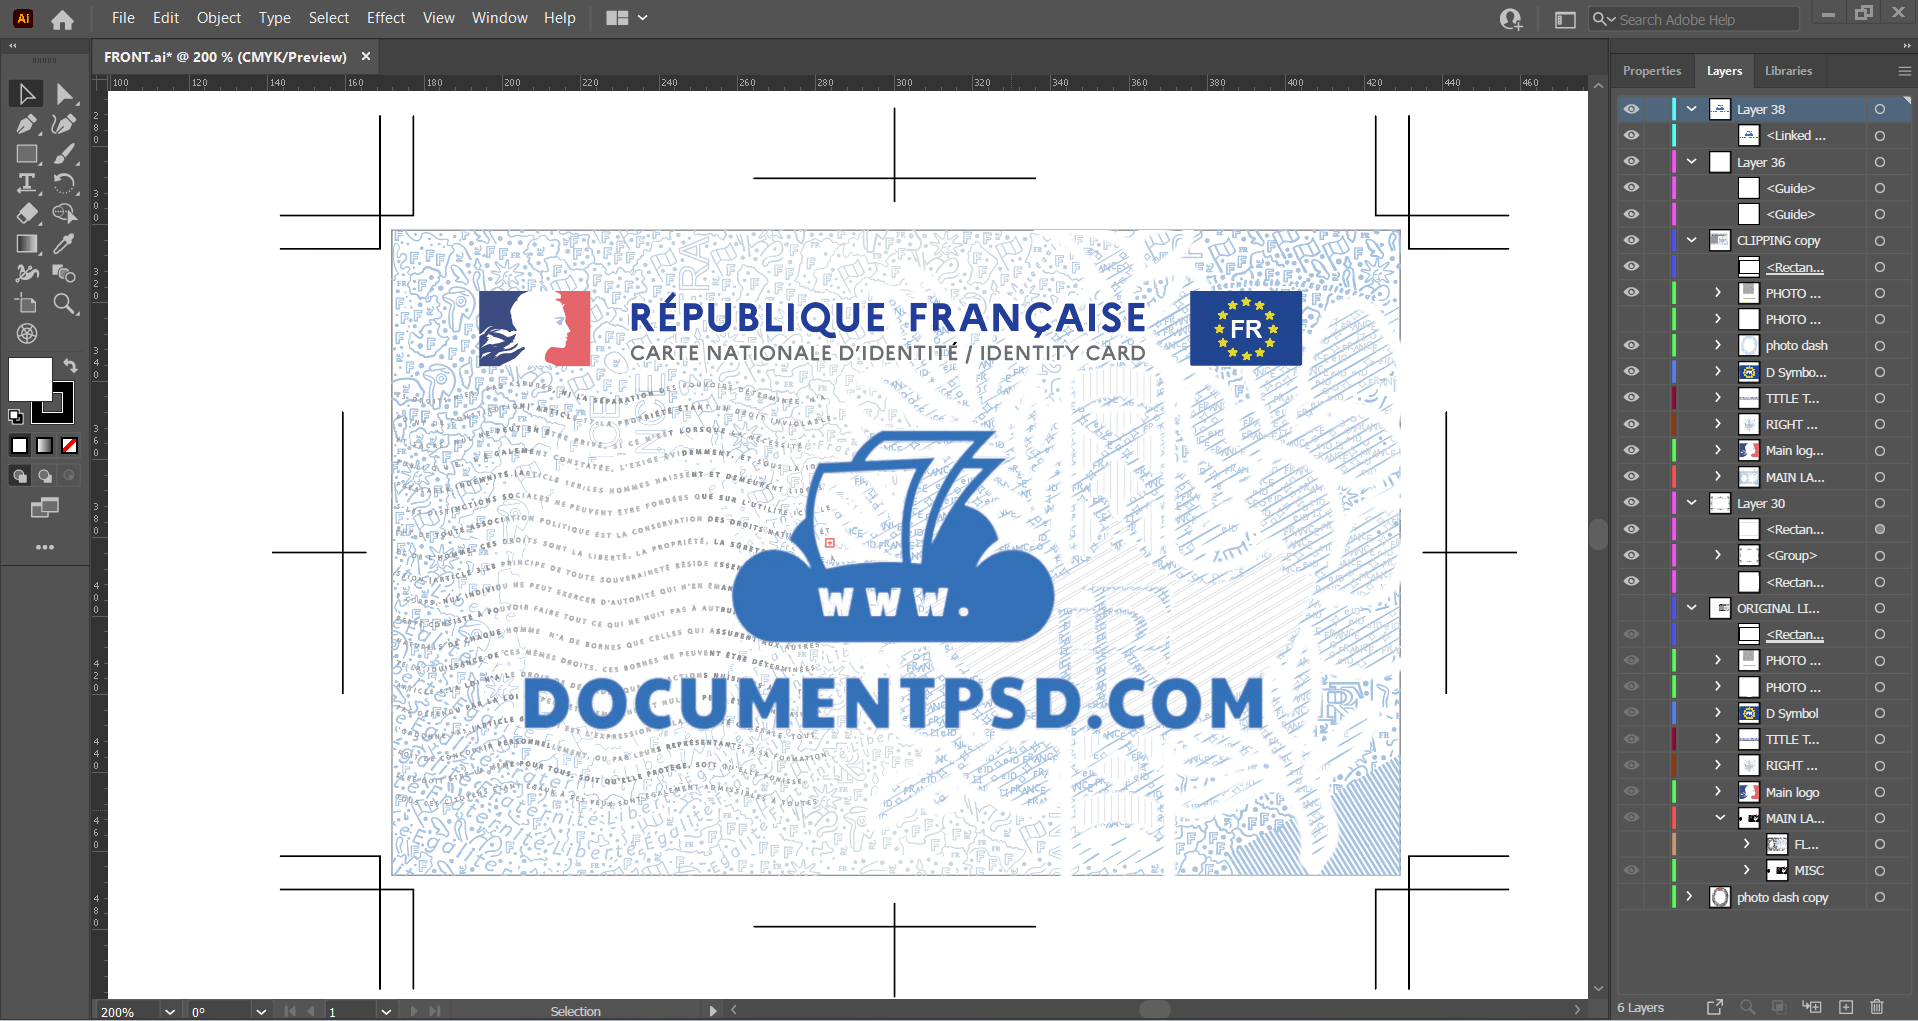Screen dimensions: 1918x1021
Task: Open the Object menu
Action: click(219, 18)
